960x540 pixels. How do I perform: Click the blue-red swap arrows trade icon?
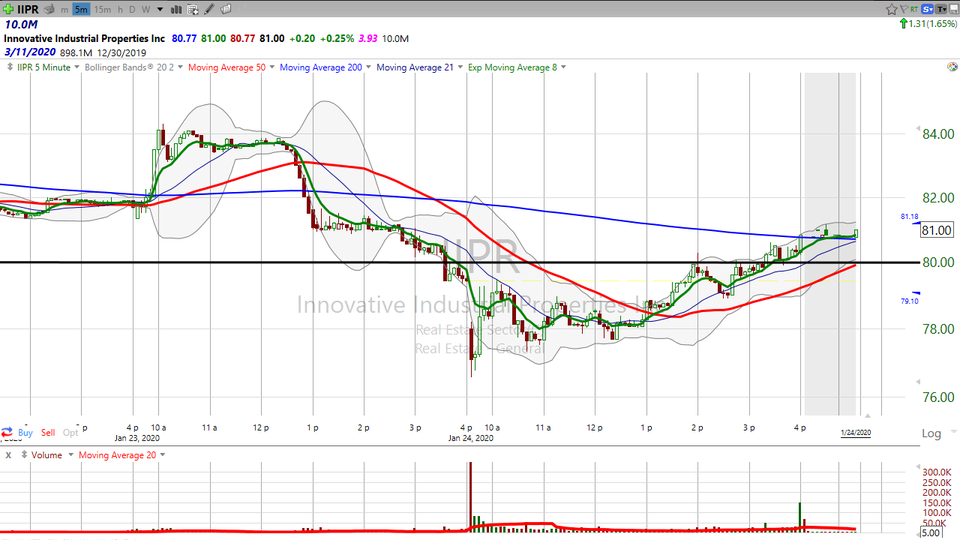point(7,432)
